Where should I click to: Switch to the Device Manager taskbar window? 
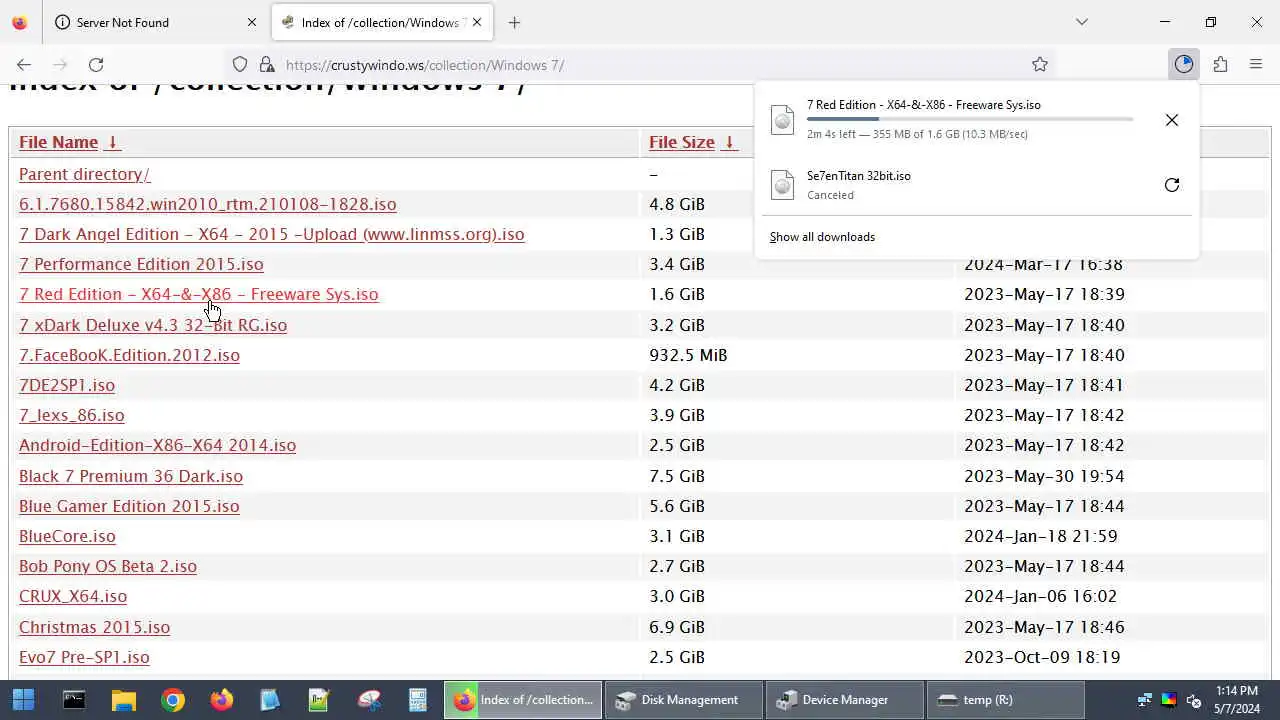(843, 699)
